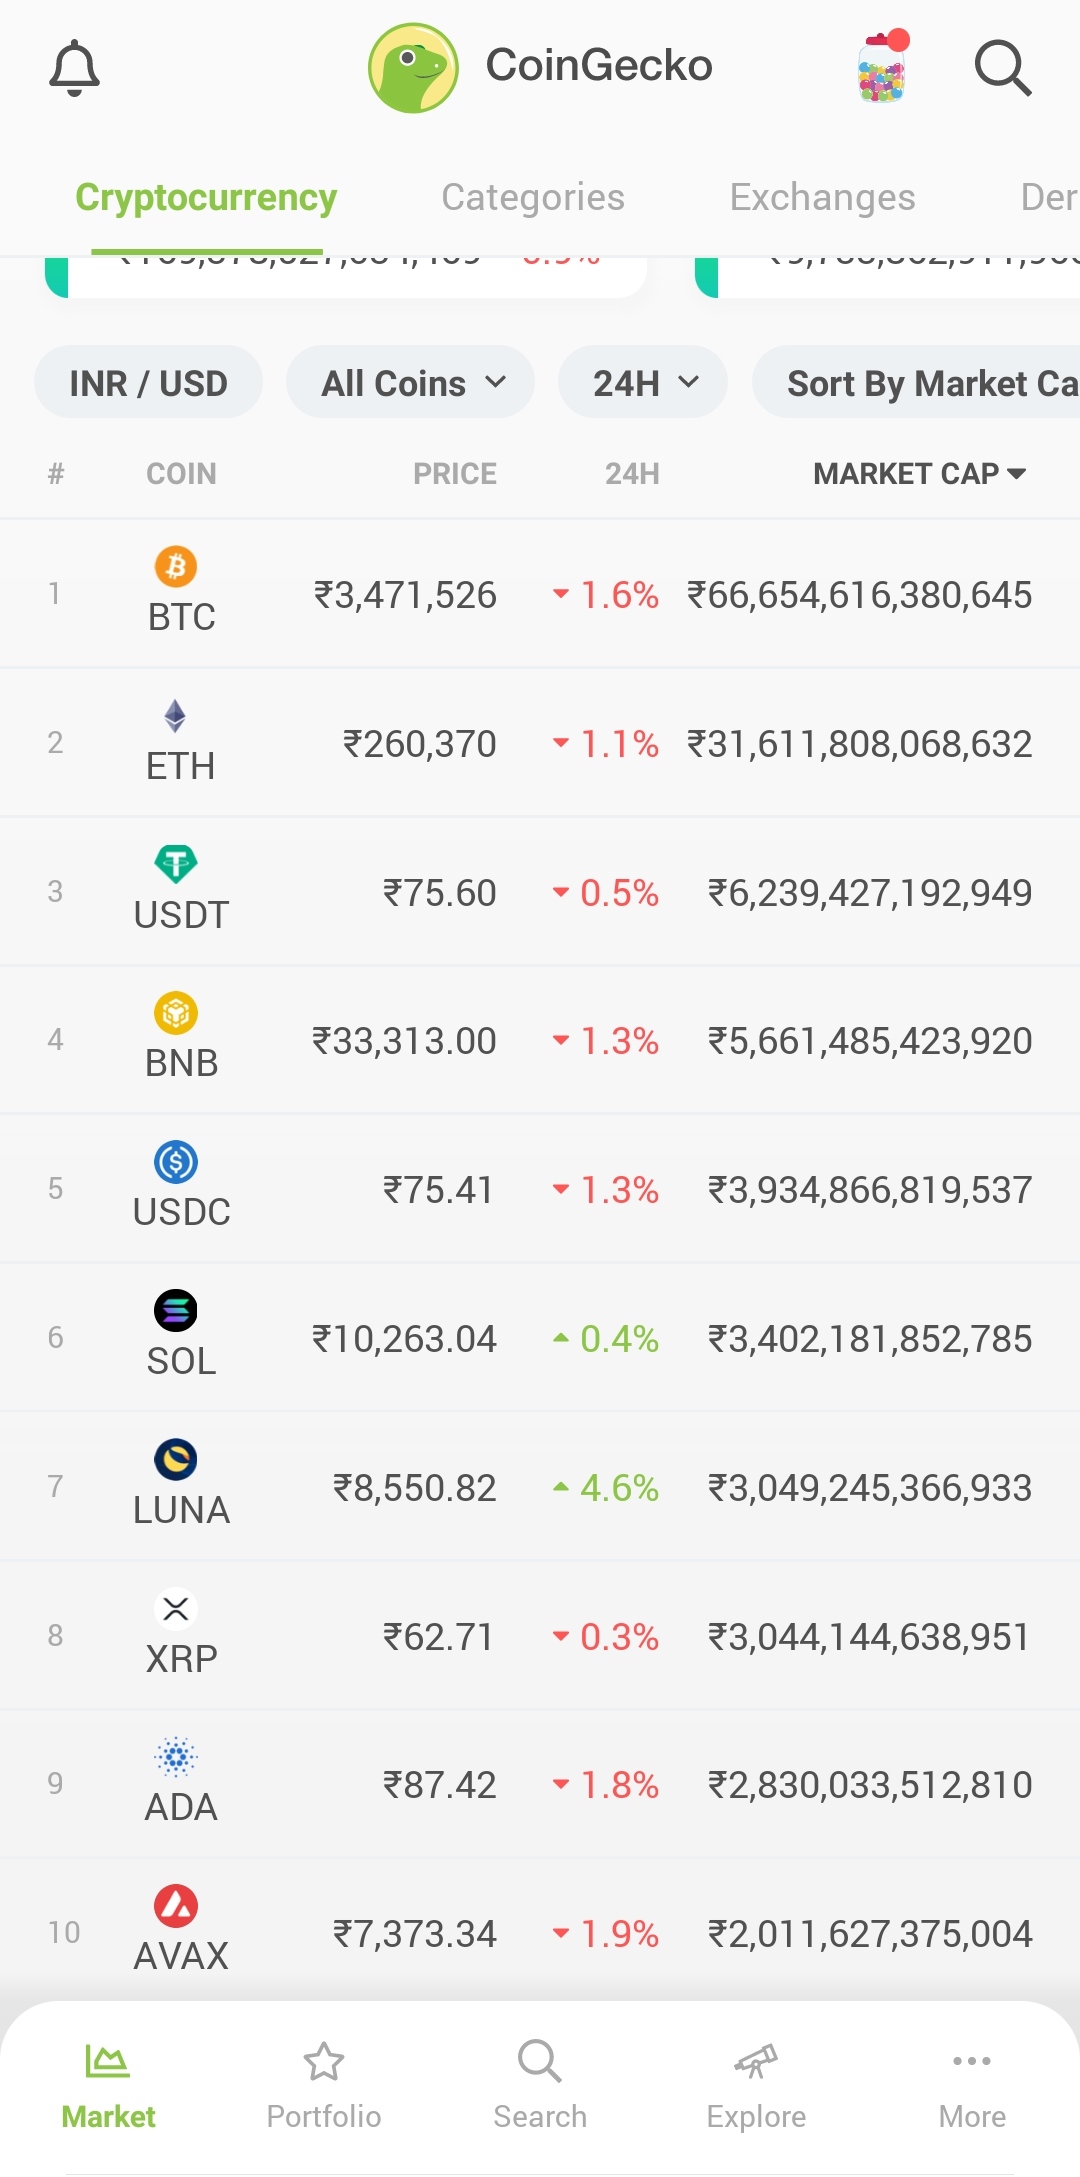Sort by PRICE column header

click(x=455, y=473)
